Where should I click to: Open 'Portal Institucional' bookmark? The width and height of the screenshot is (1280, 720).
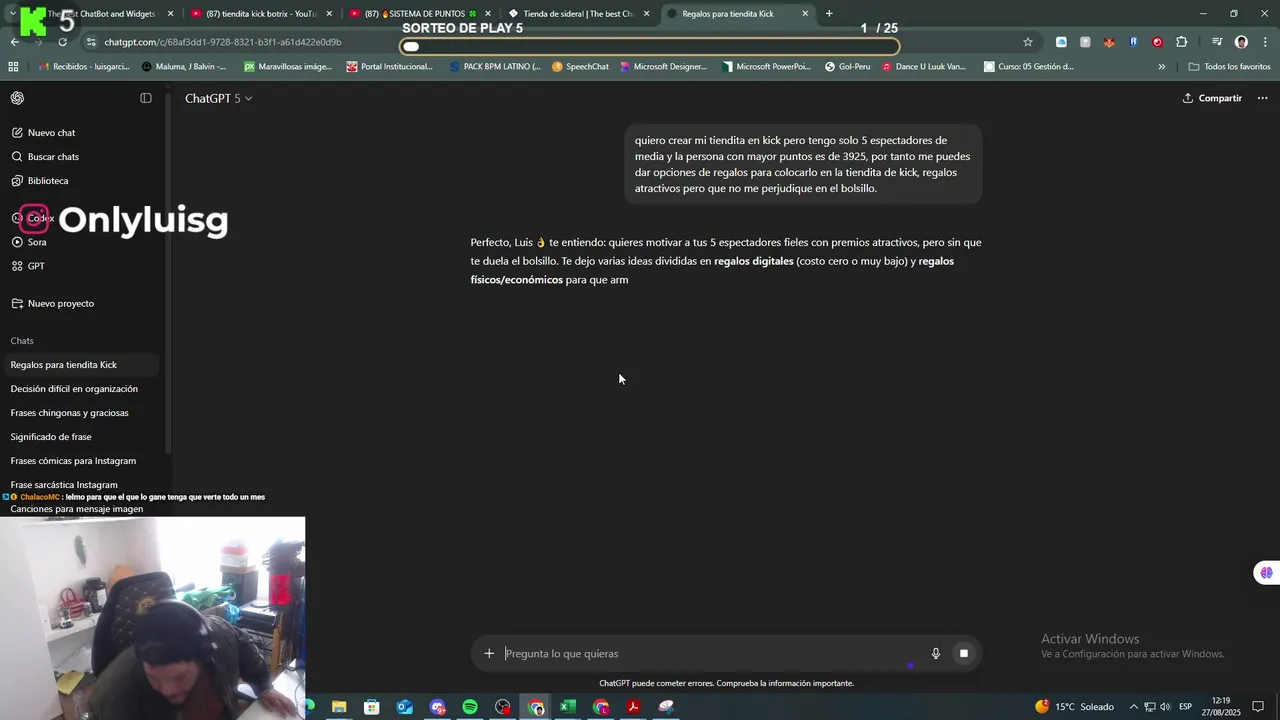coord(390,67)
